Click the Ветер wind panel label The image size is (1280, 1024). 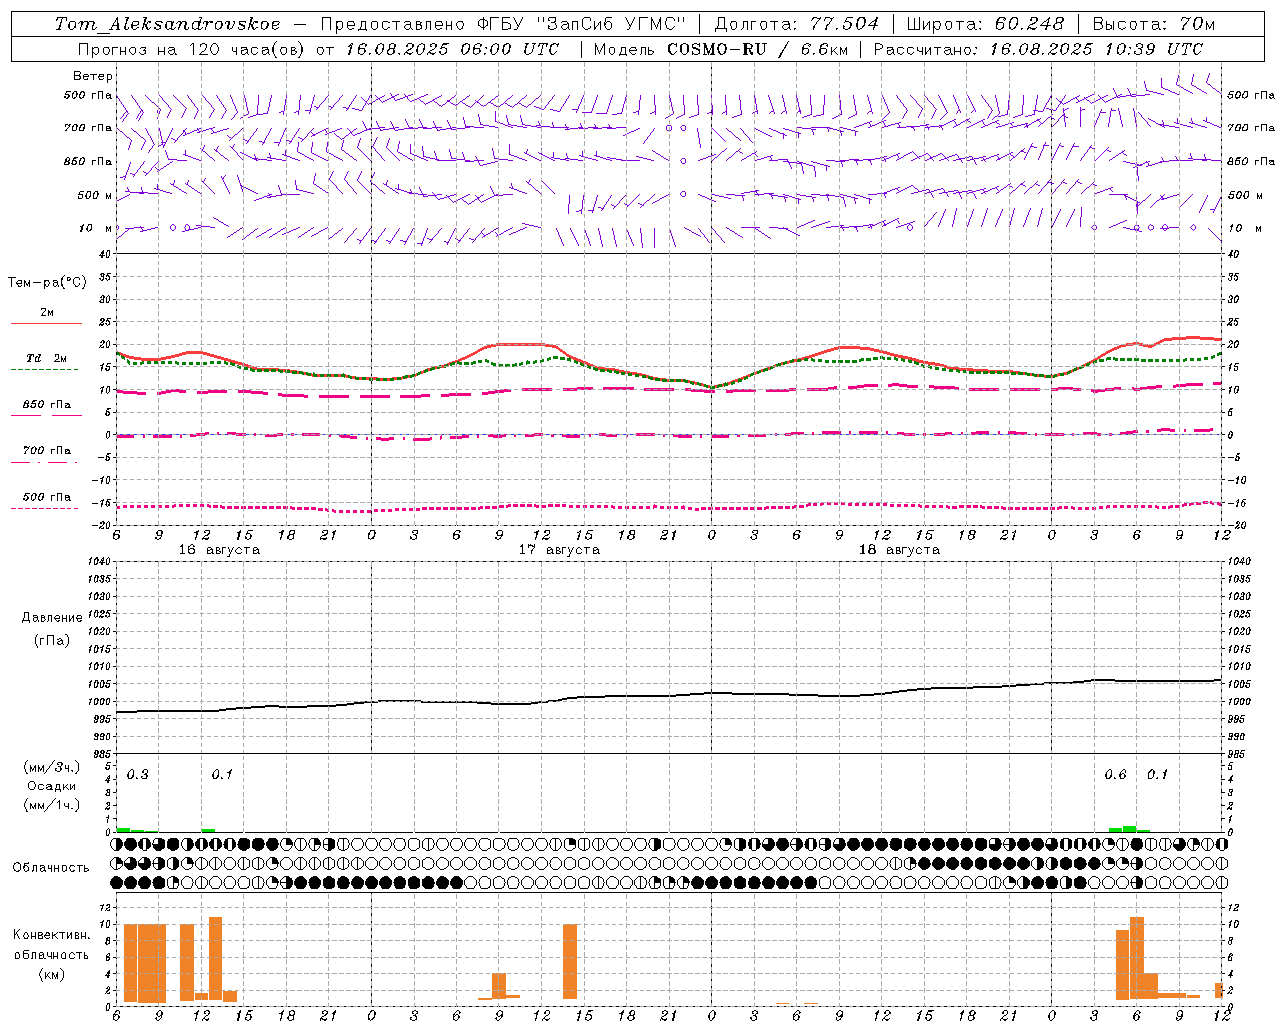[93, 76]
